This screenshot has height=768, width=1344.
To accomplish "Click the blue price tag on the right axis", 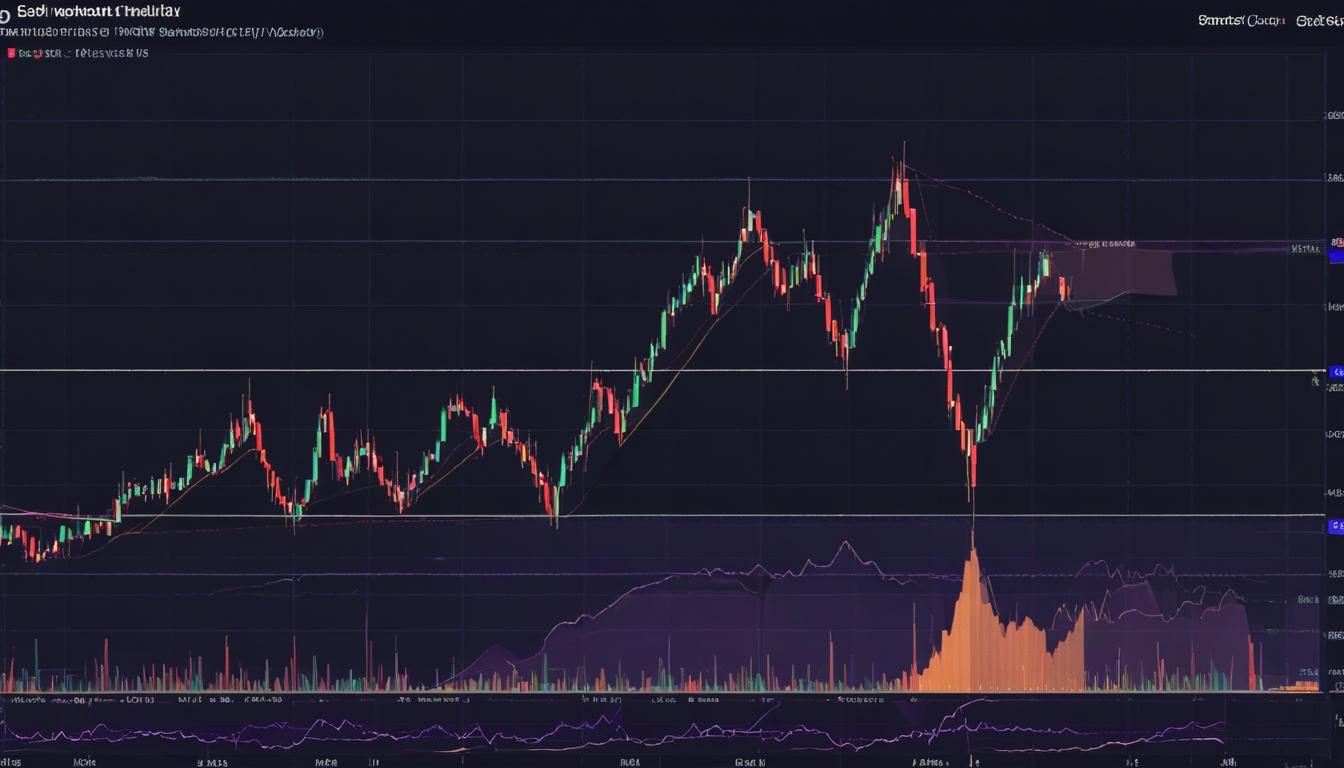I will [1334, 255].
